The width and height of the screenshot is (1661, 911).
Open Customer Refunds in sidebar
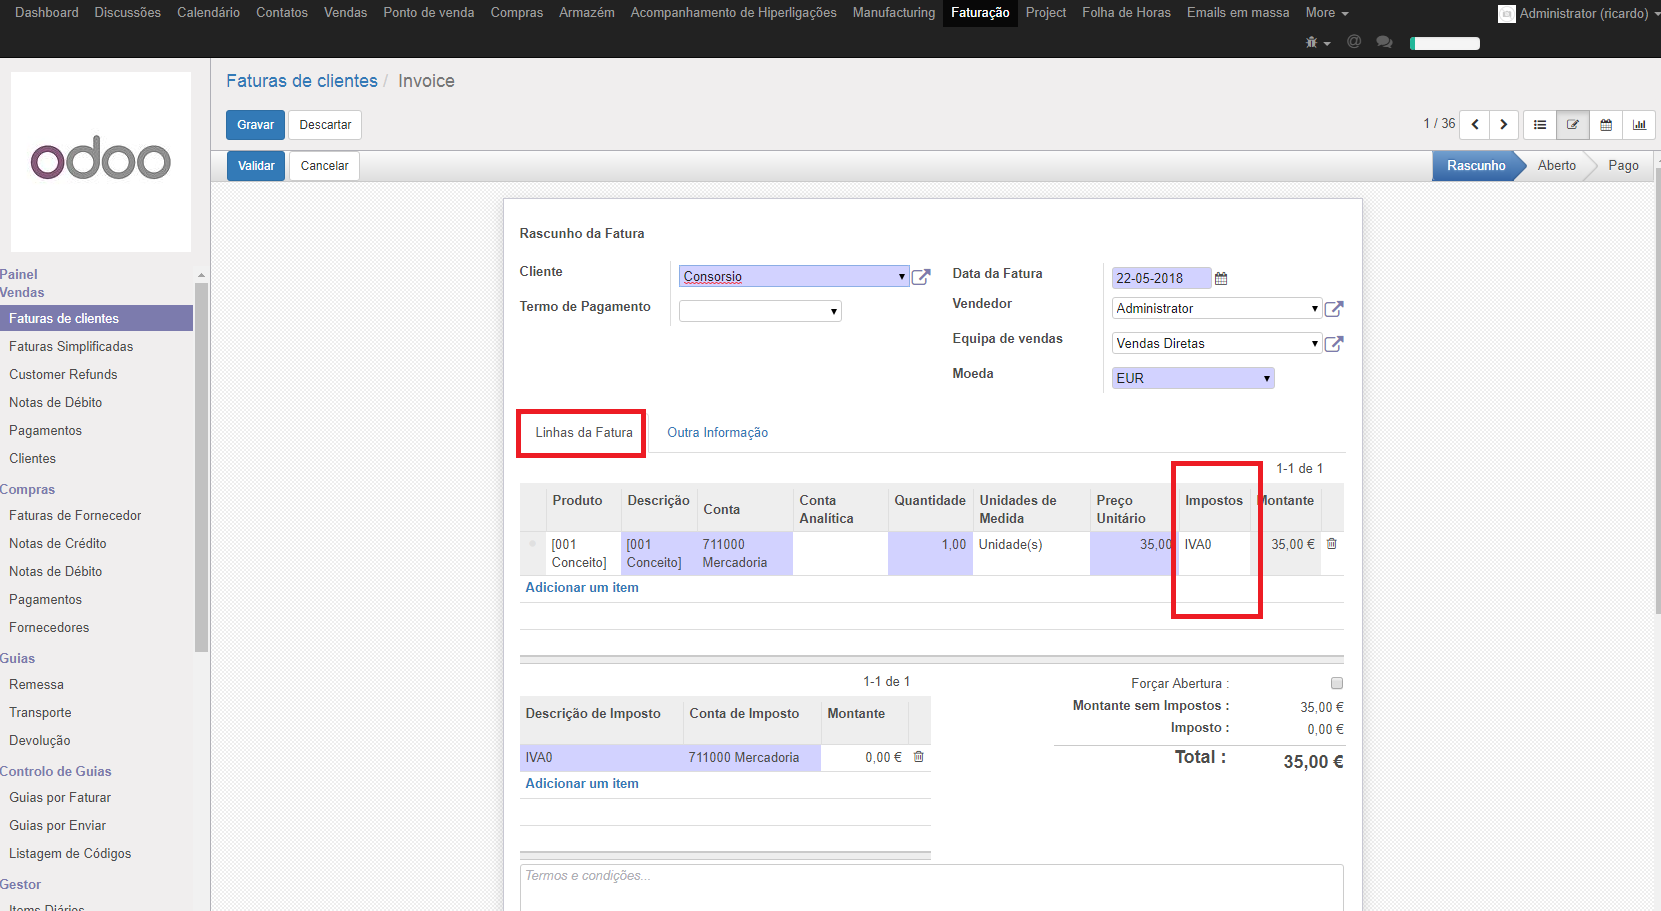coord(63,375)
